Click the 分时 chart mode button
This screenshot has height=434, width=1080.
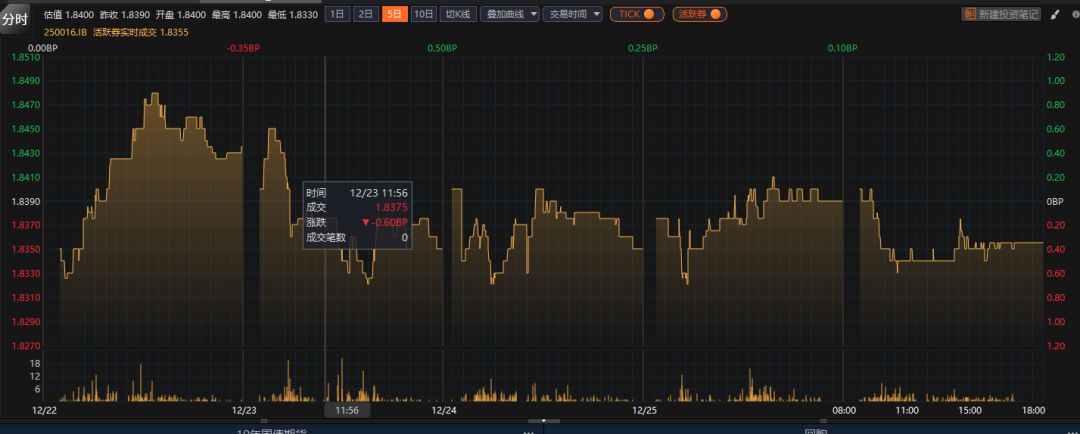(x=16, y=19)
